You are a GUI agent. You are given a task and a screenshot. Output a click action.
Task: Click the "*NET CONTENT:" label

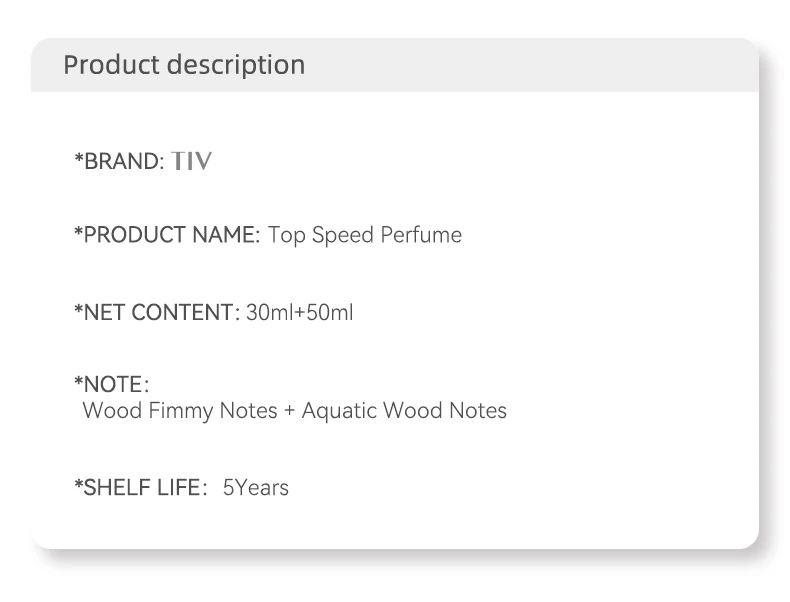pos(157,313)
